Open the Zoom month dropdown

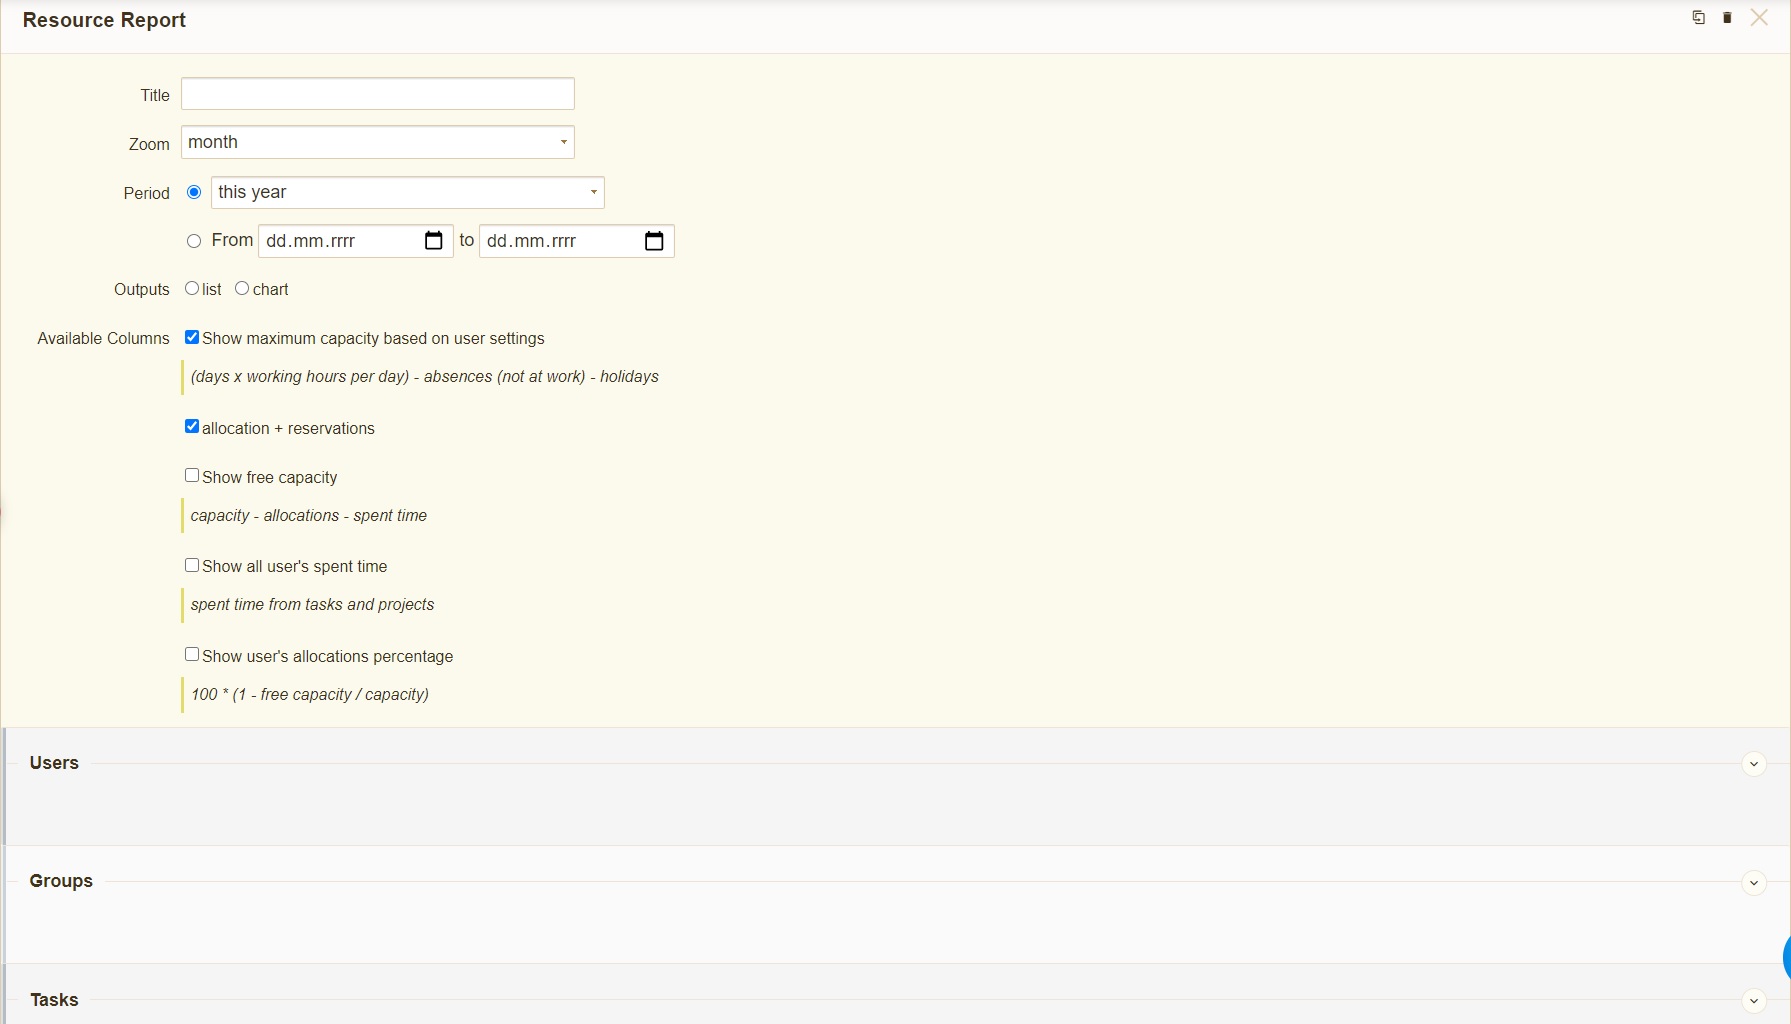click(378, 142)
